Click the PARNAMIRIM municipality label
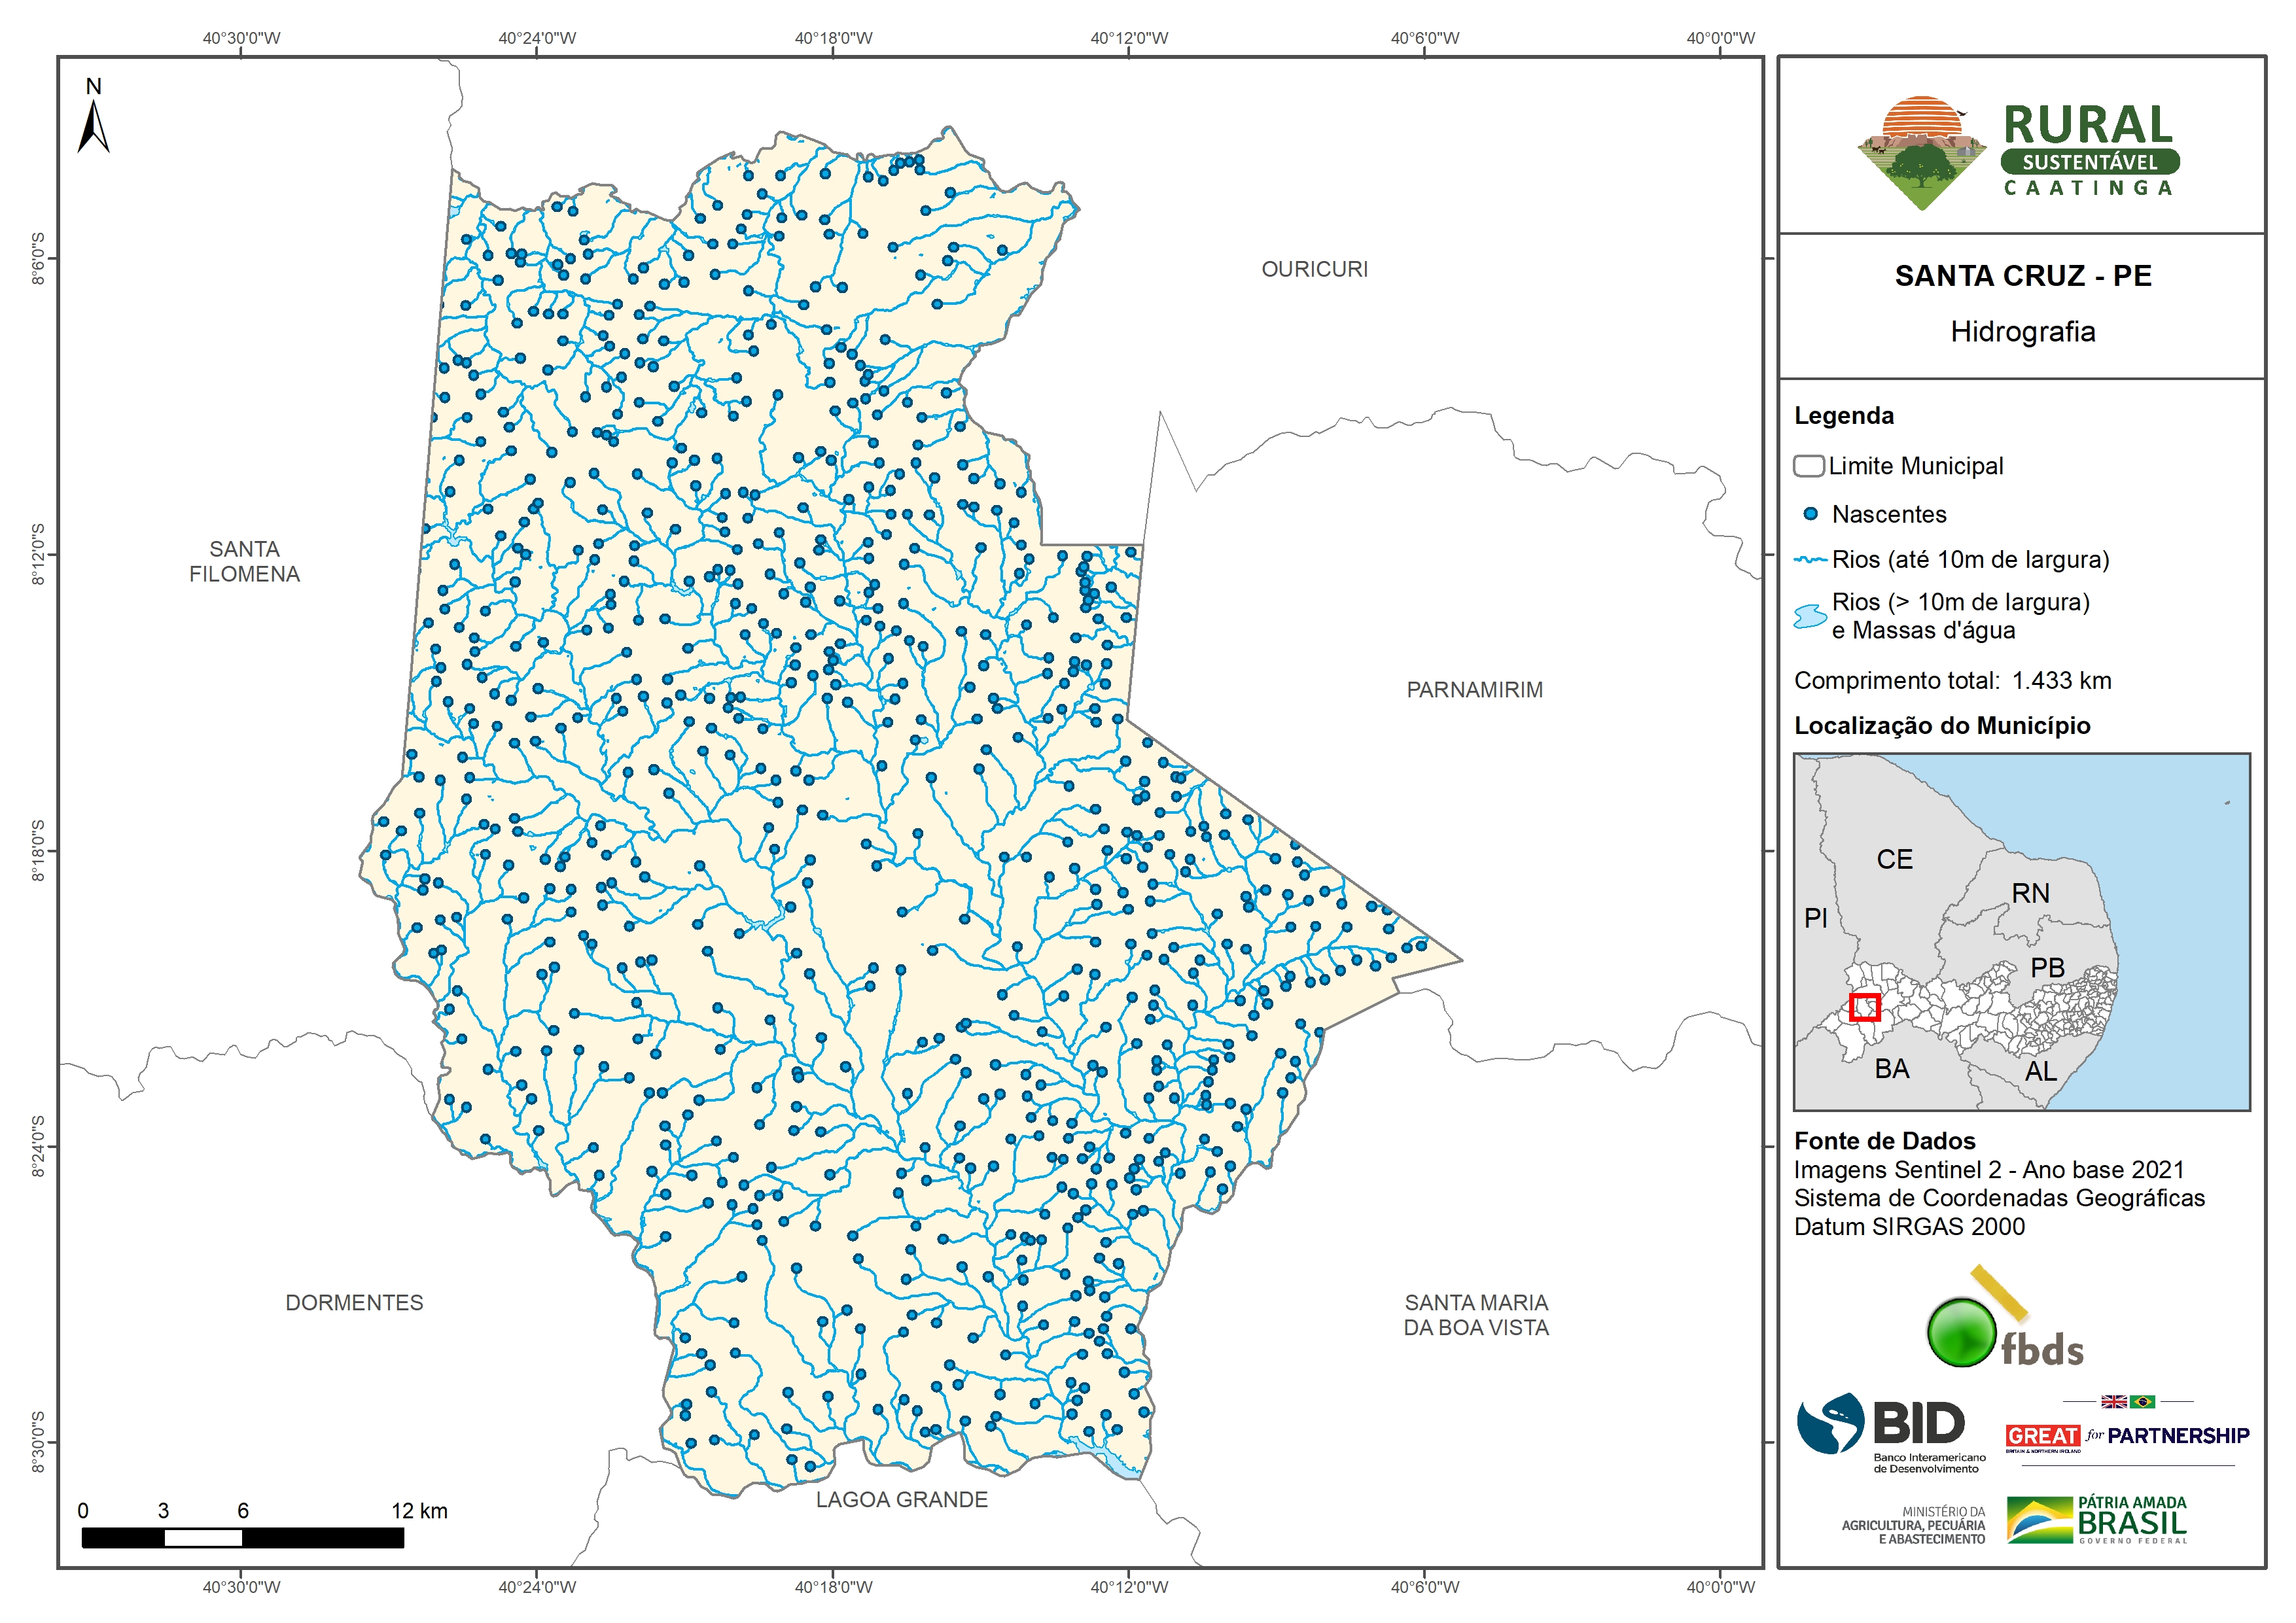Screen dimensions: 2296x1623 coord(1474,690)
